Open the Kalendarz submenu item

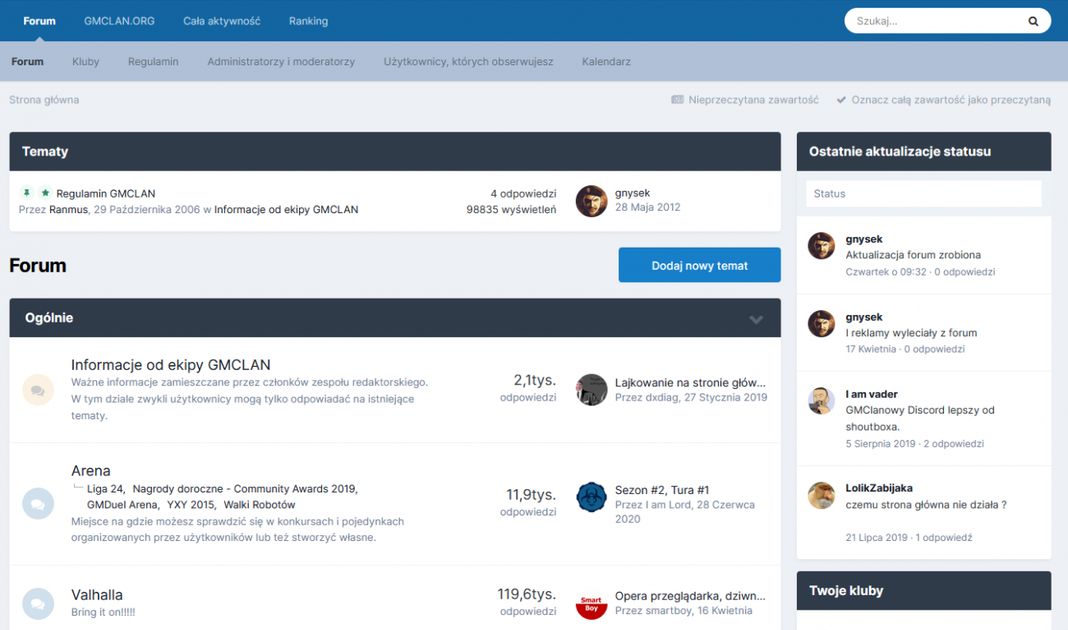pos(606,62)
